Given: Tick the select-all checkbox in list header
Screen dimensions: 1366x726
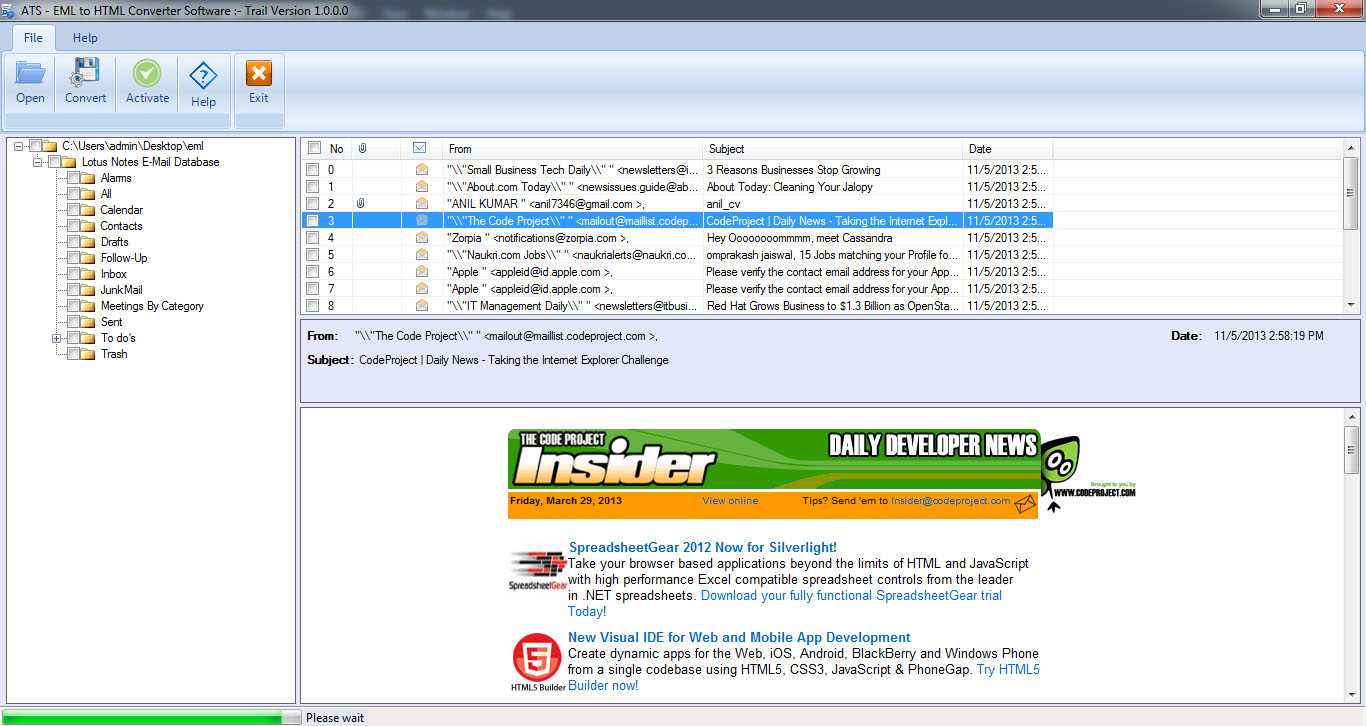Looking at the screenshot, I should click(x=314, y=148).
